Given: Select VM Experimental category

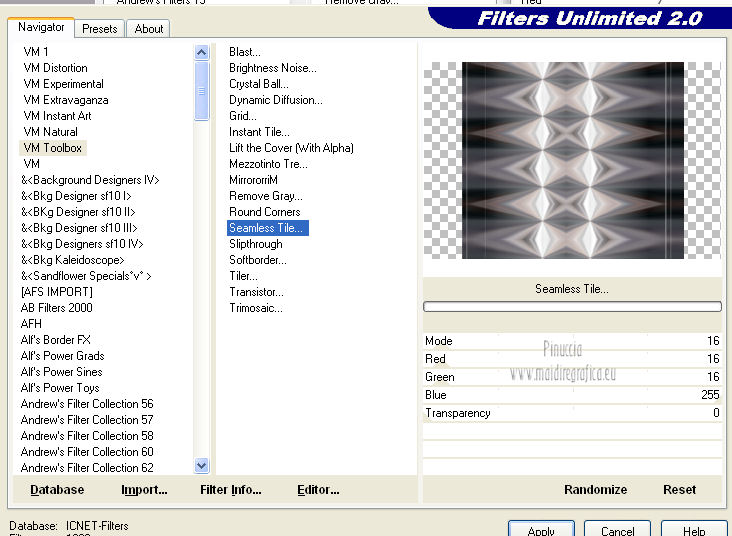Looking at the screenshot, I should [x=63, y=84].
